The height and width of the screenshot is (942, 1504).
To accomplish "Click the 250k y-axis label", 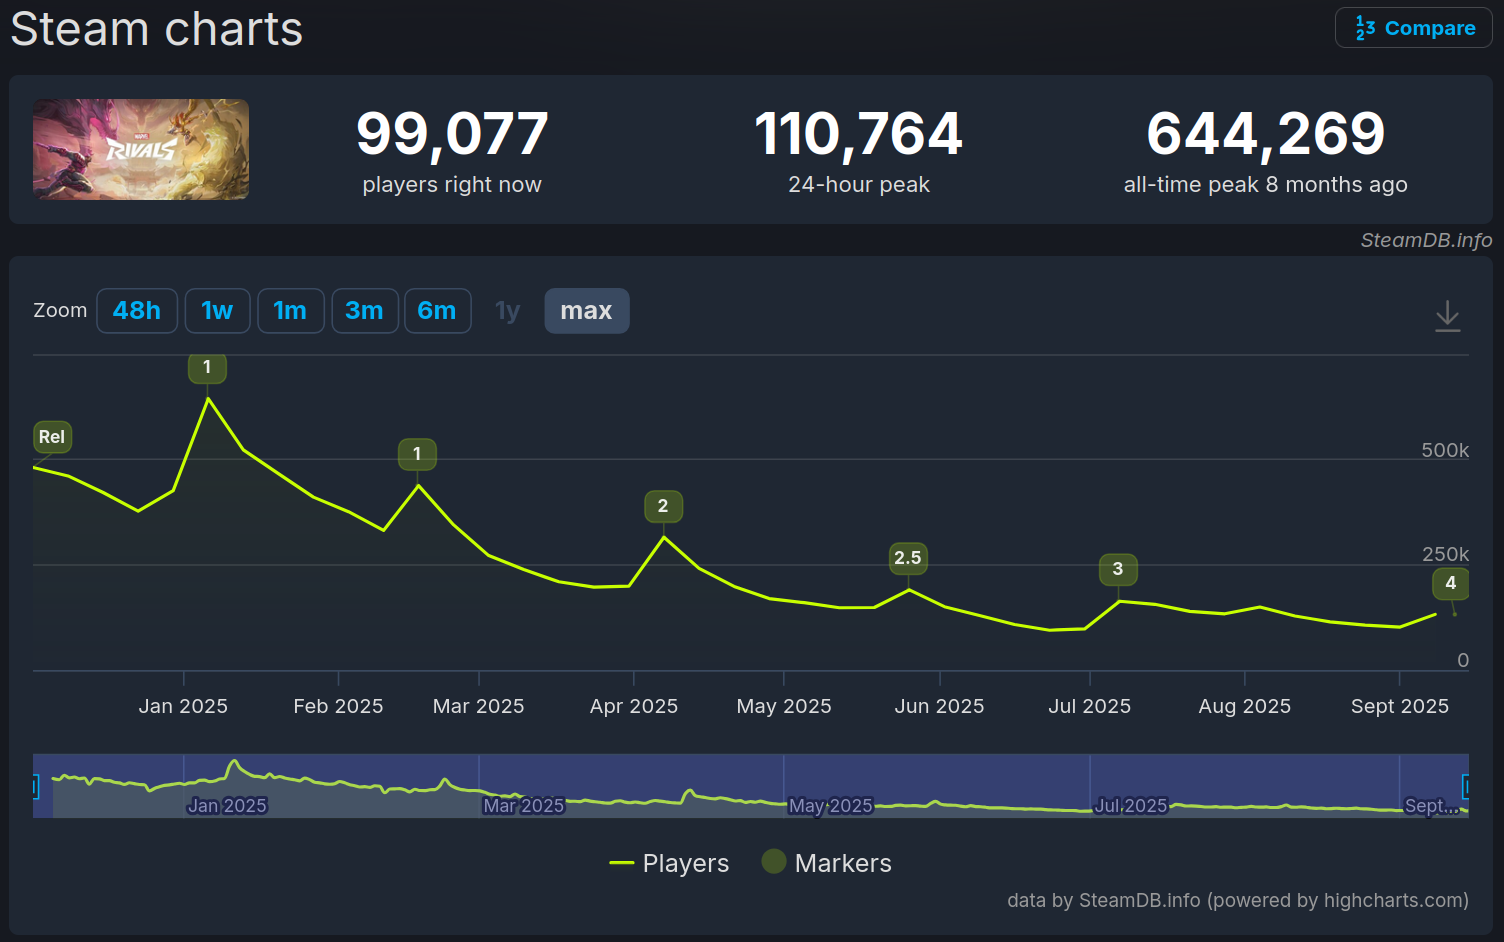I will tap(1445, 554).
